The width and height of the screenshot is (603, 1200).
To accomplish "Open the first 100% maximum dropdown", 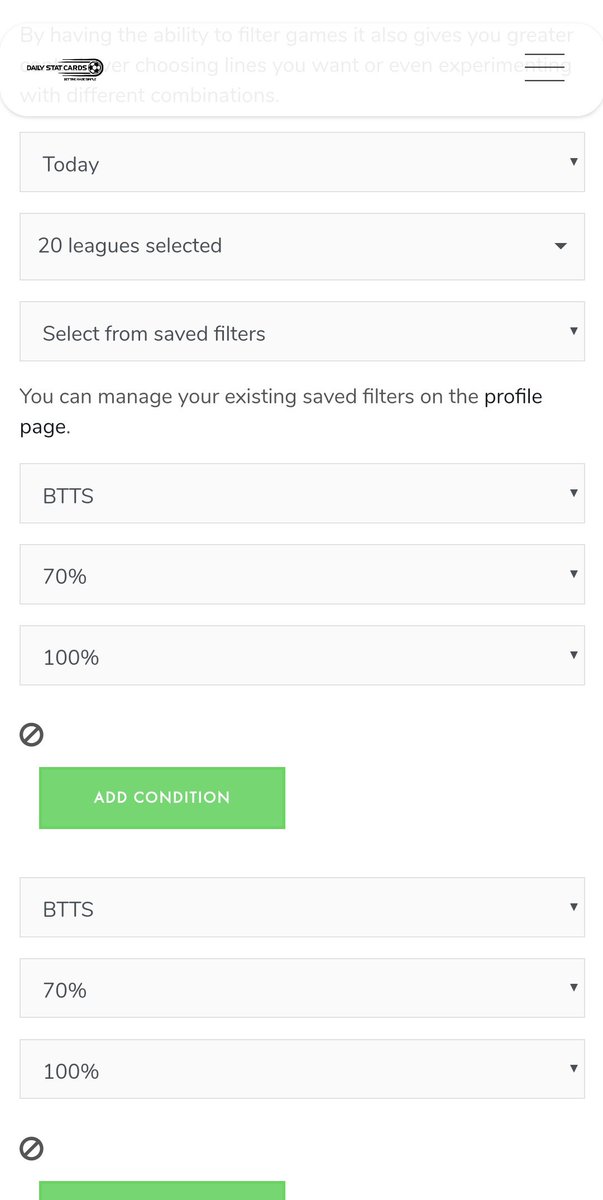I will [302, 656].
